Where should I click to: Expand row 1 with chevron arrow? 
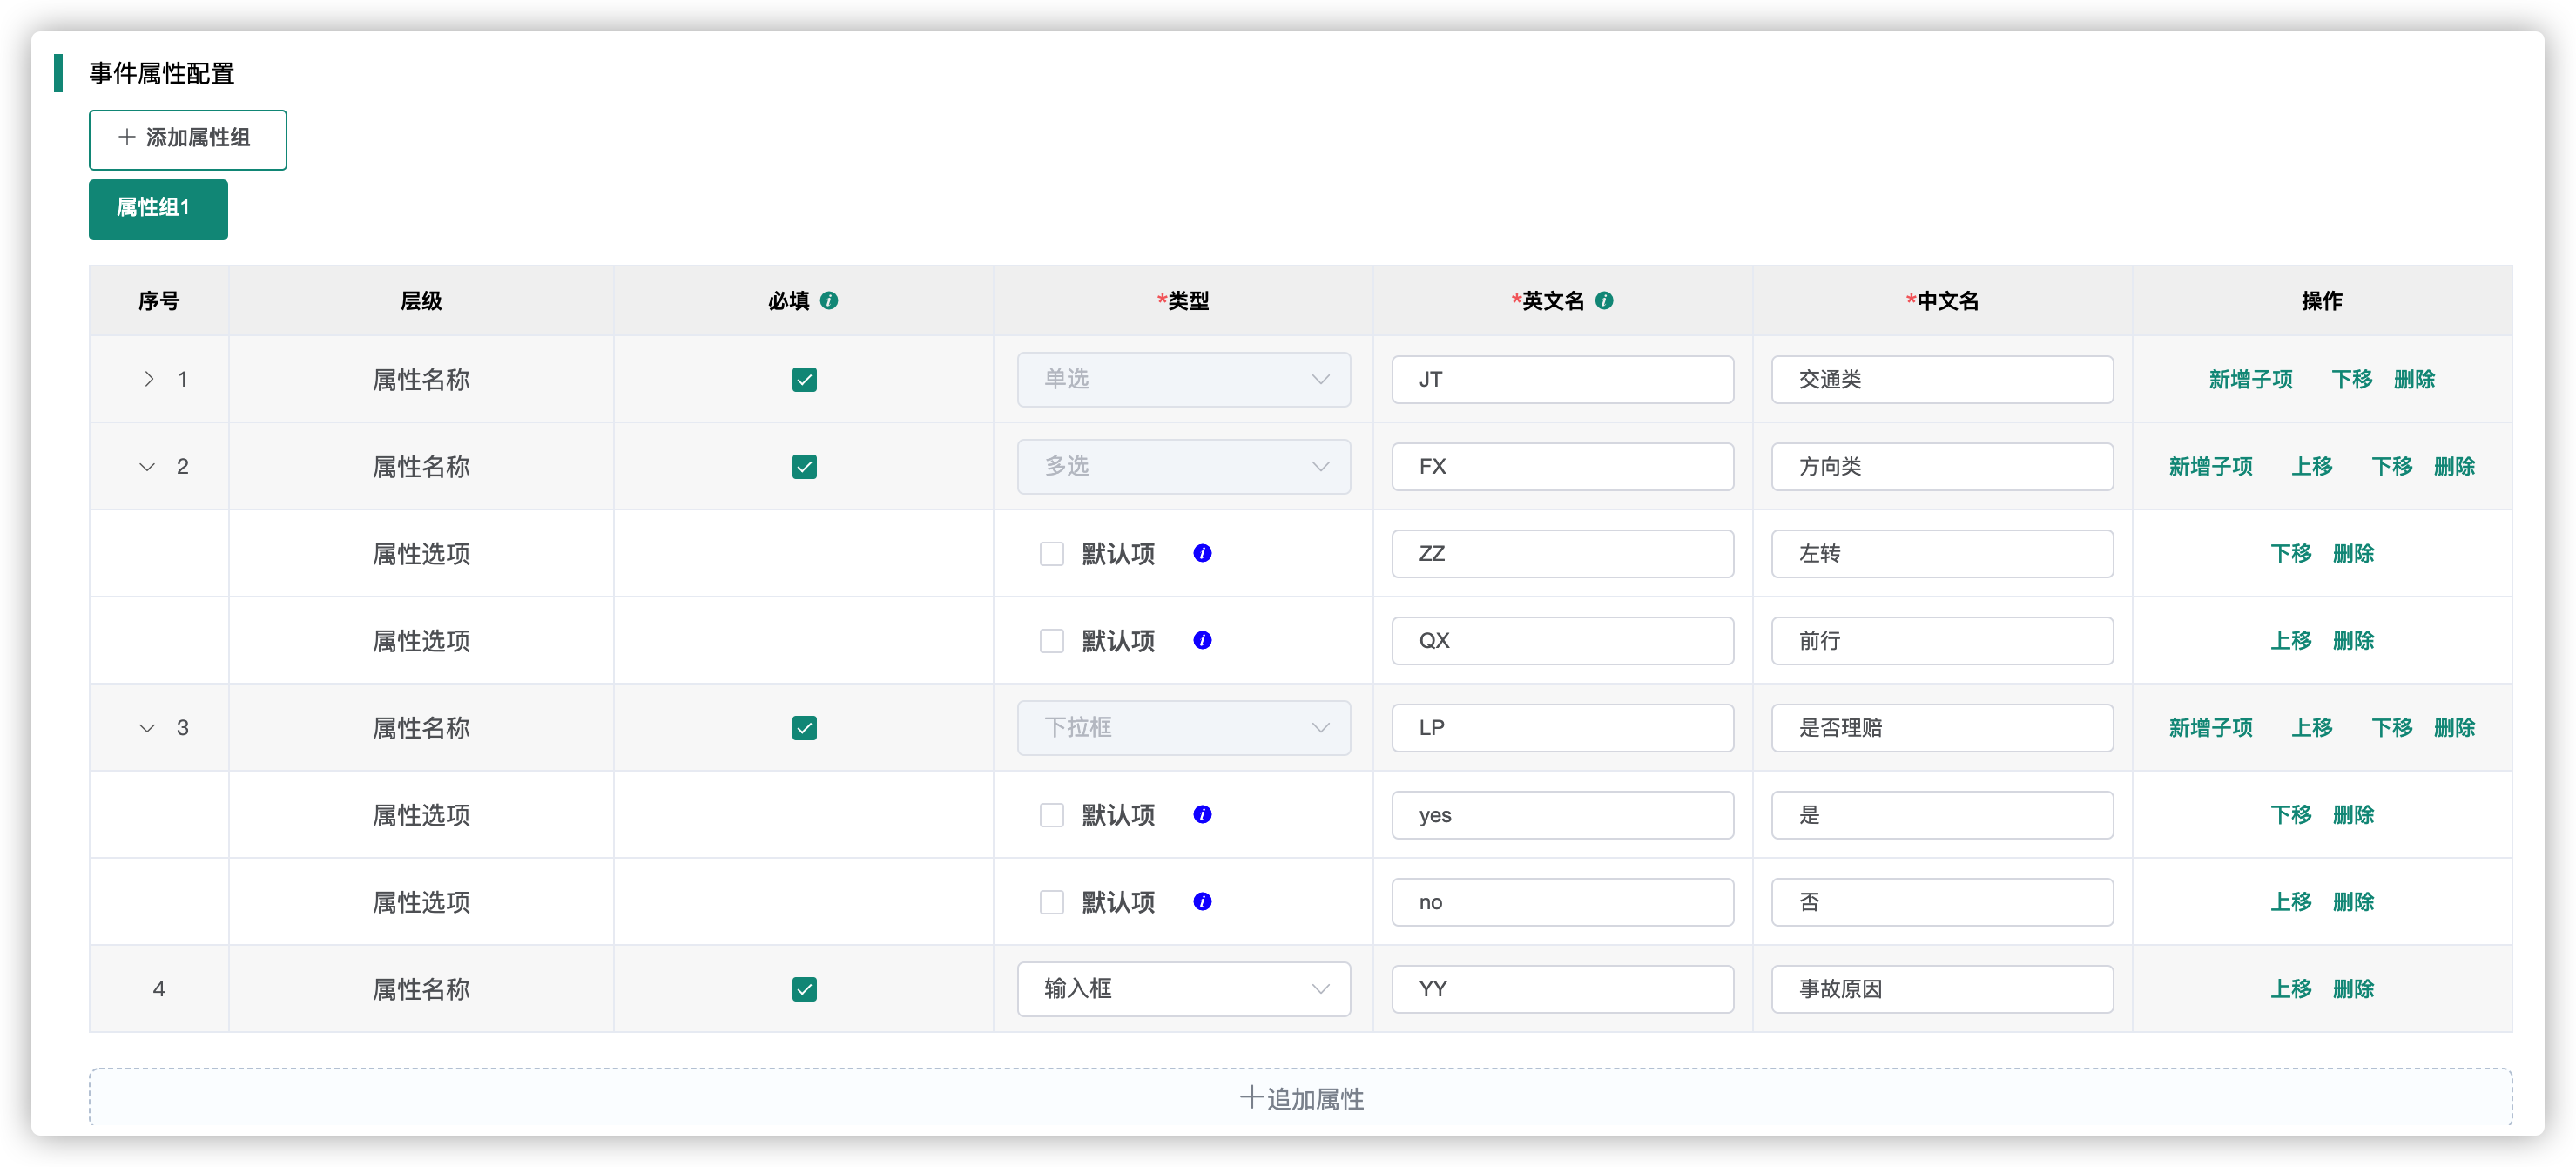coord(148,379)
